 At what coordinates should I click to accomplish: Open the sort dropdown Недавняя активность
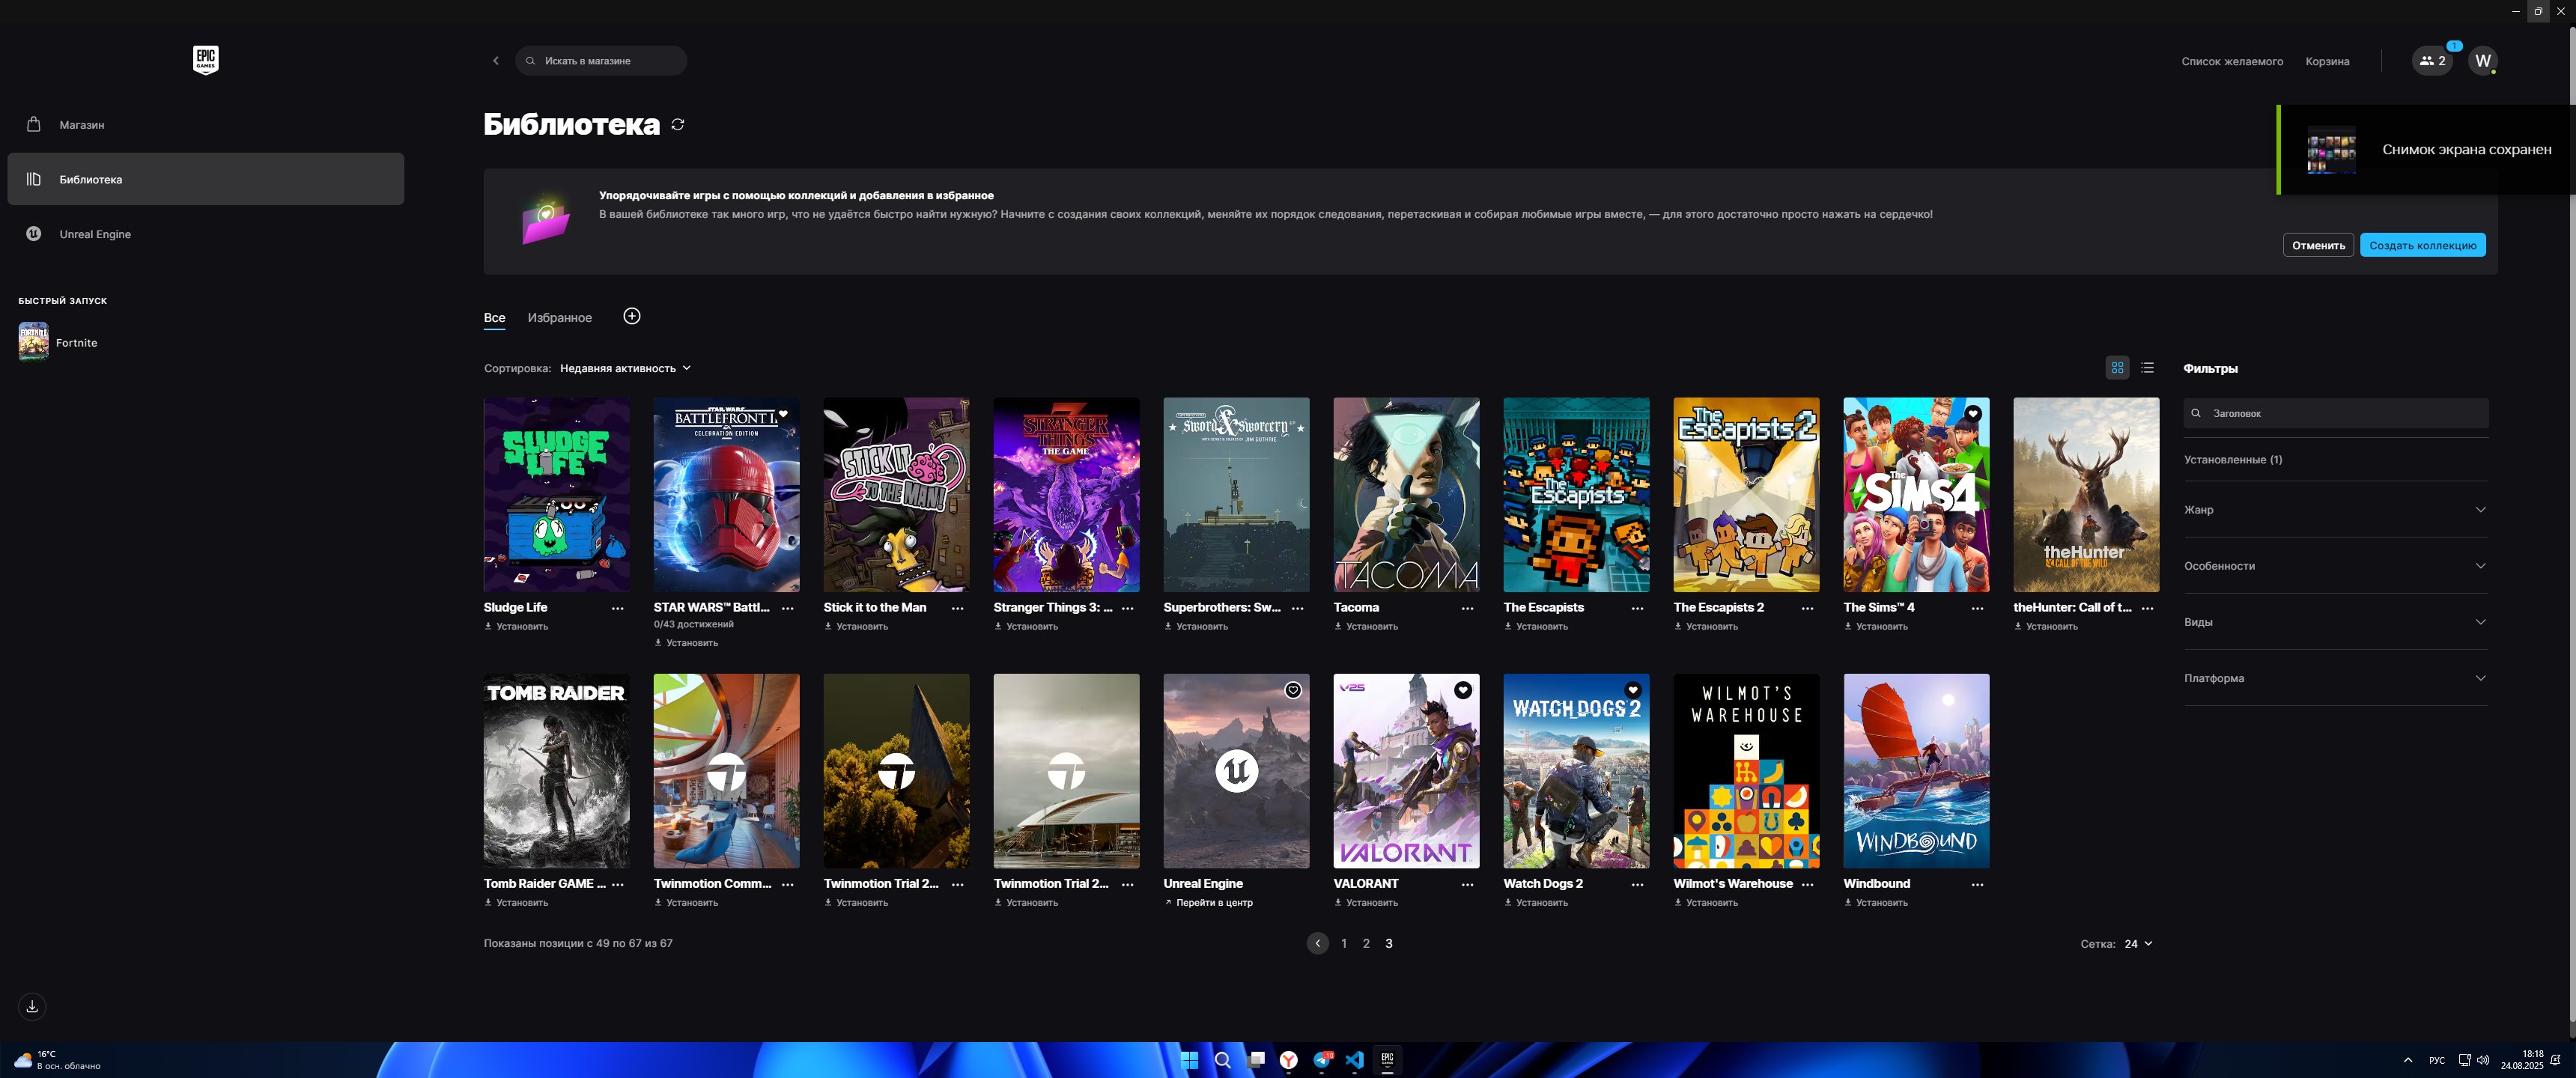[625, 368]
